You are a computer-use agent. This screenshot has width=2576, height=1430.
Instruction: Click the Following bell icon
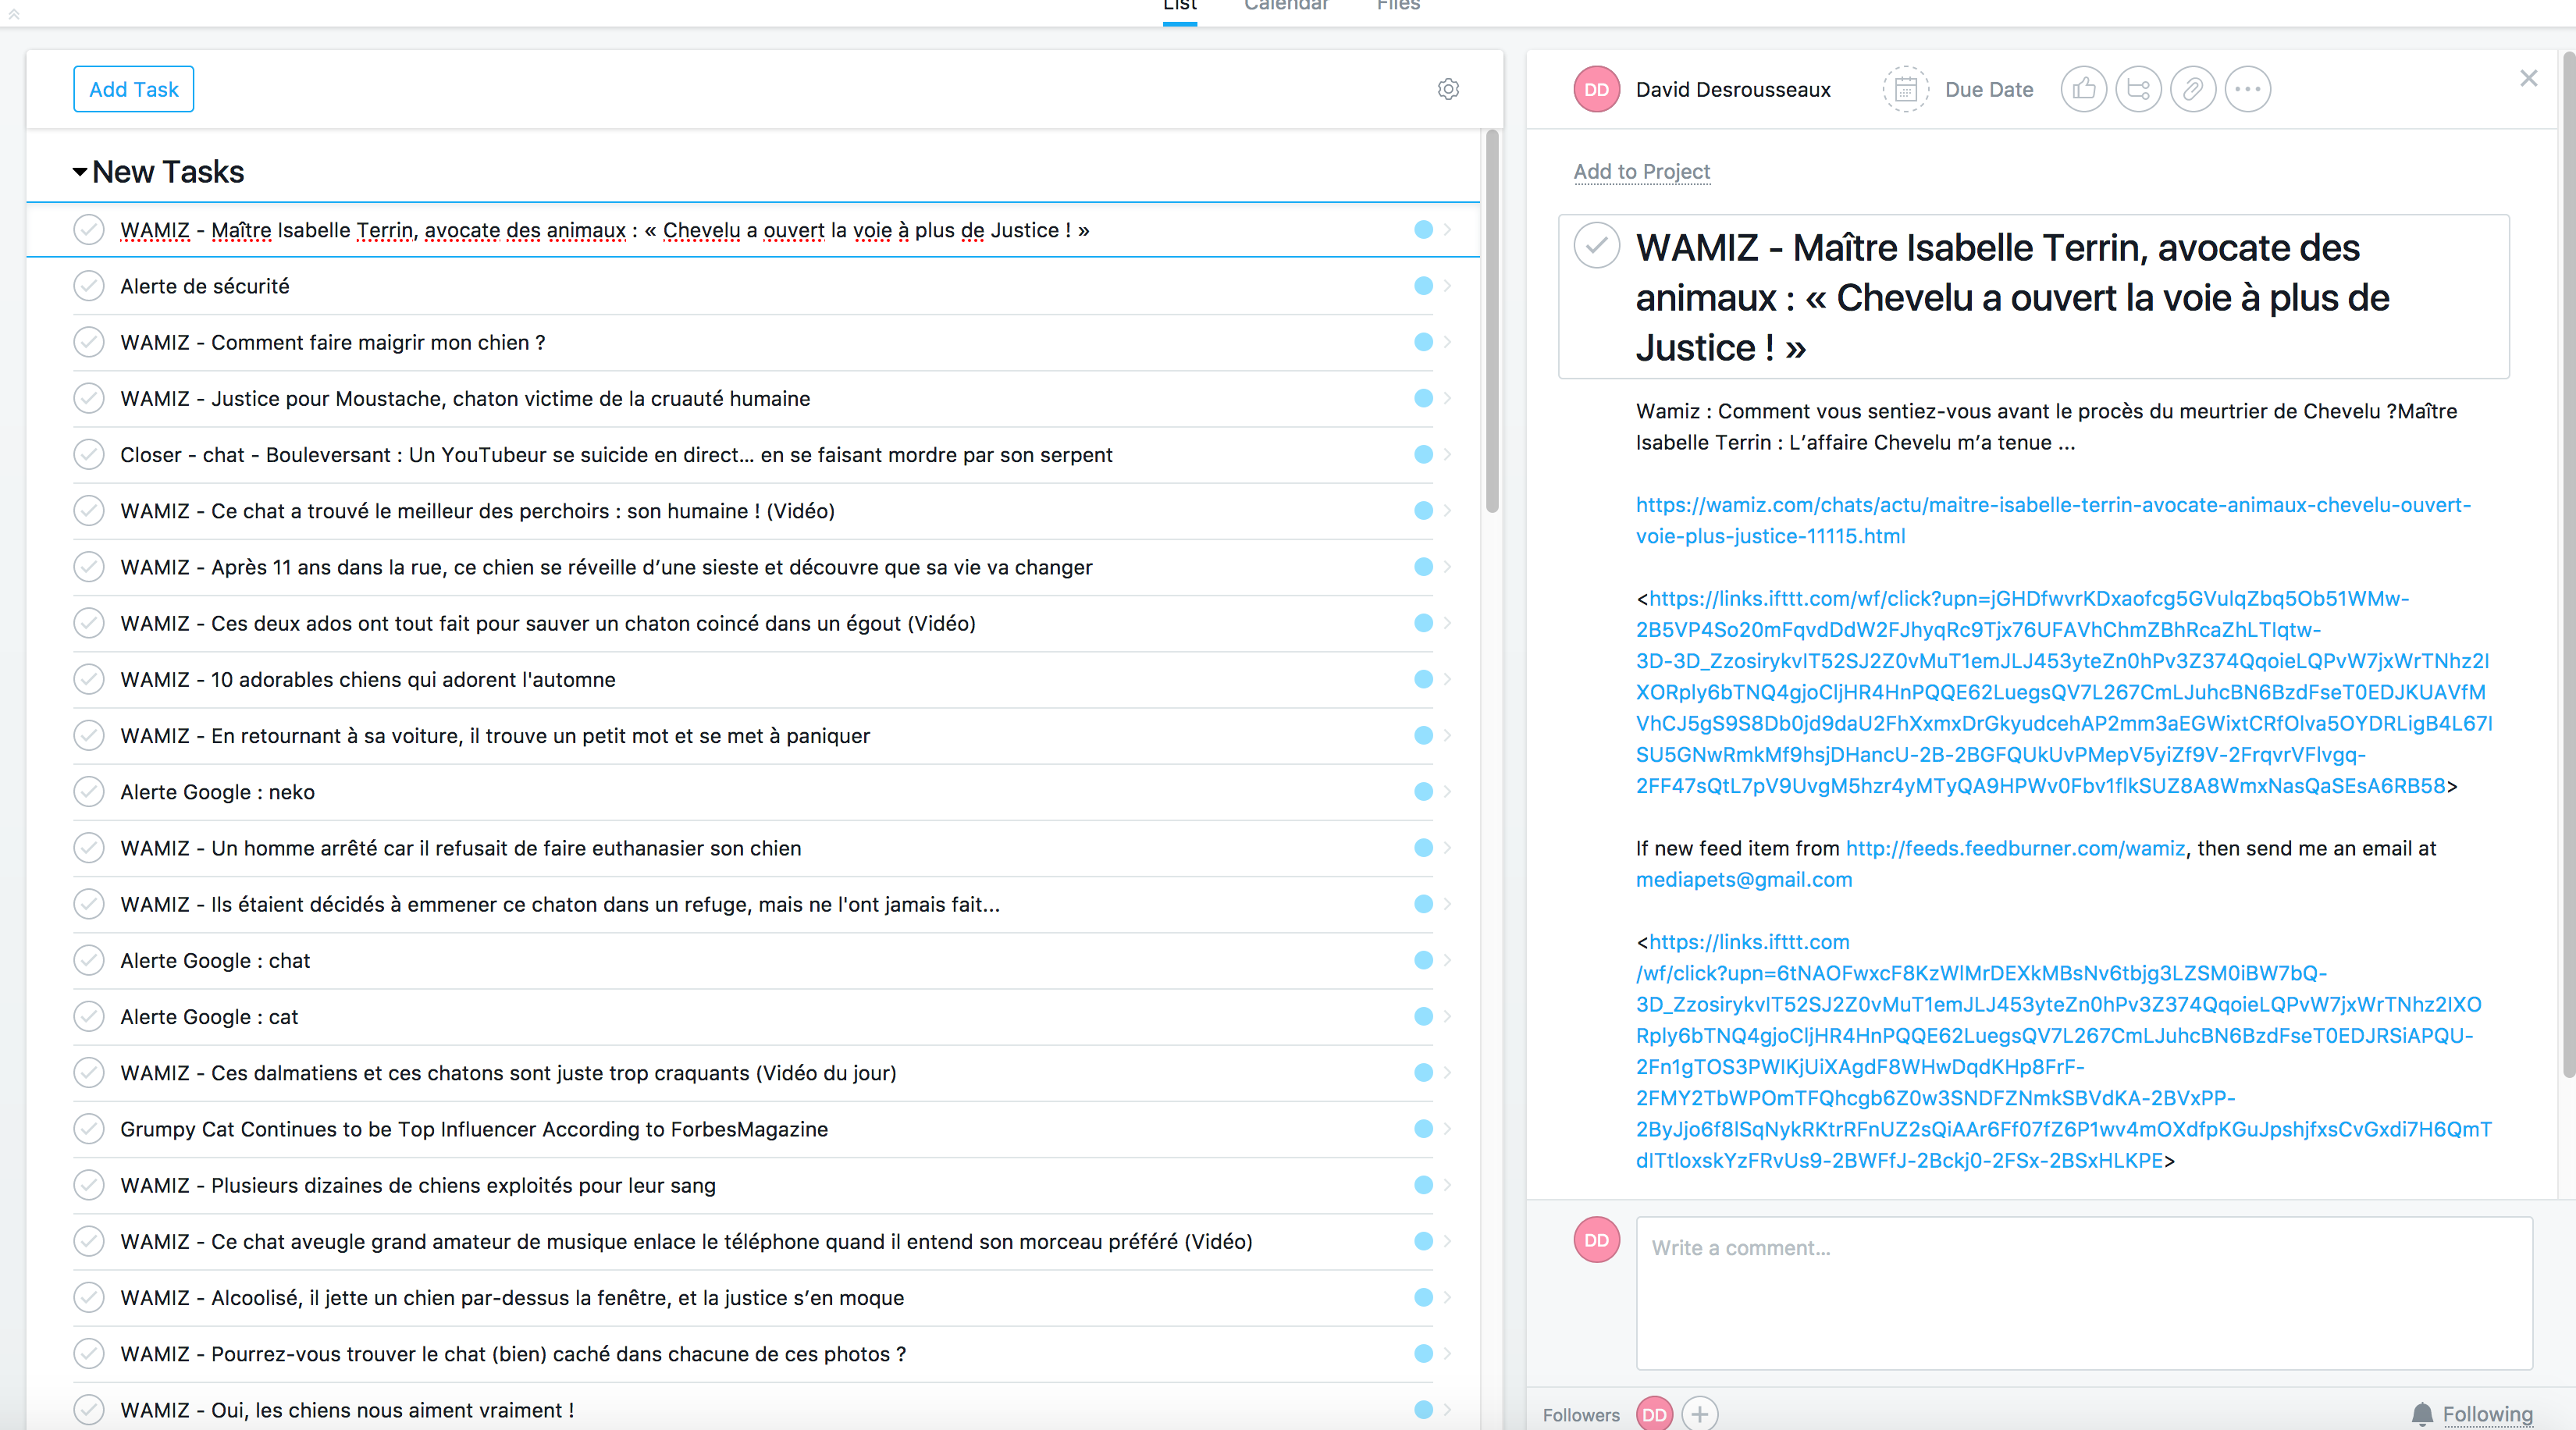[x=2421, y=1414]
